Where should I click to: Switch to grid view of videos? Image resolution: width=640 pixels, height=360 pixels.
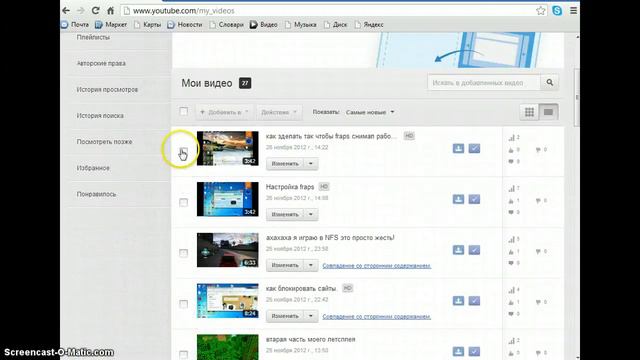(529, 112)
